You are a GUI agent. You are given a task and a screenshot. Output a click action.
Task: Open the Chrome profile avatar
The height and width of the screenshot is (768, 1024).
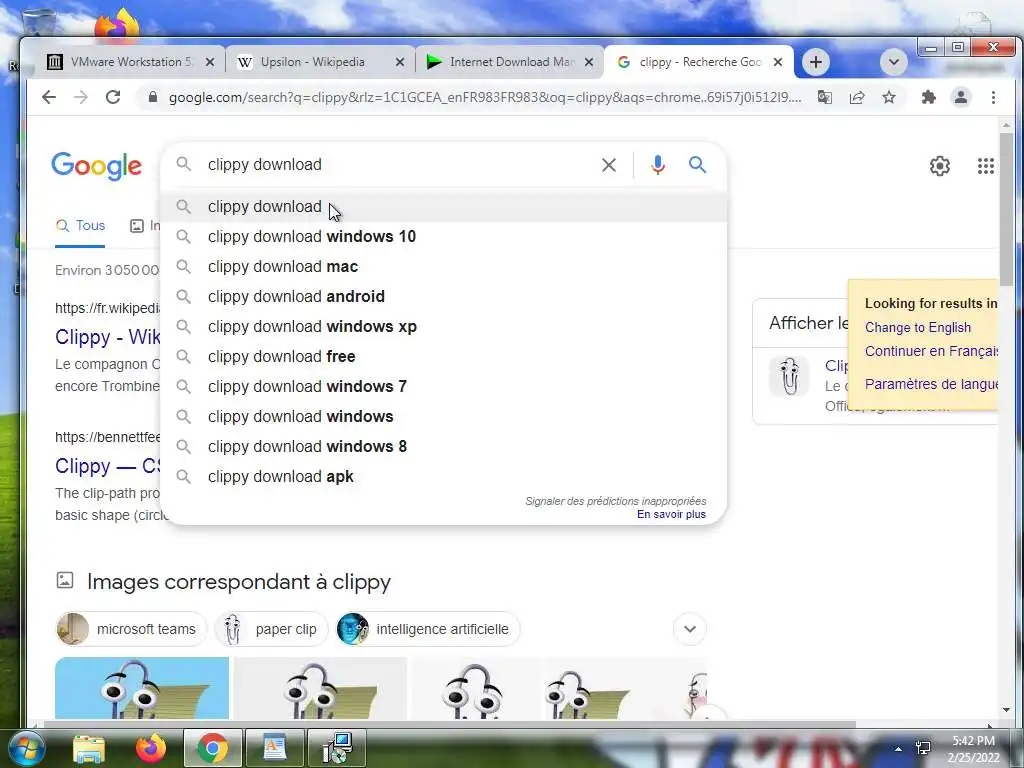(x=961, y=97)
